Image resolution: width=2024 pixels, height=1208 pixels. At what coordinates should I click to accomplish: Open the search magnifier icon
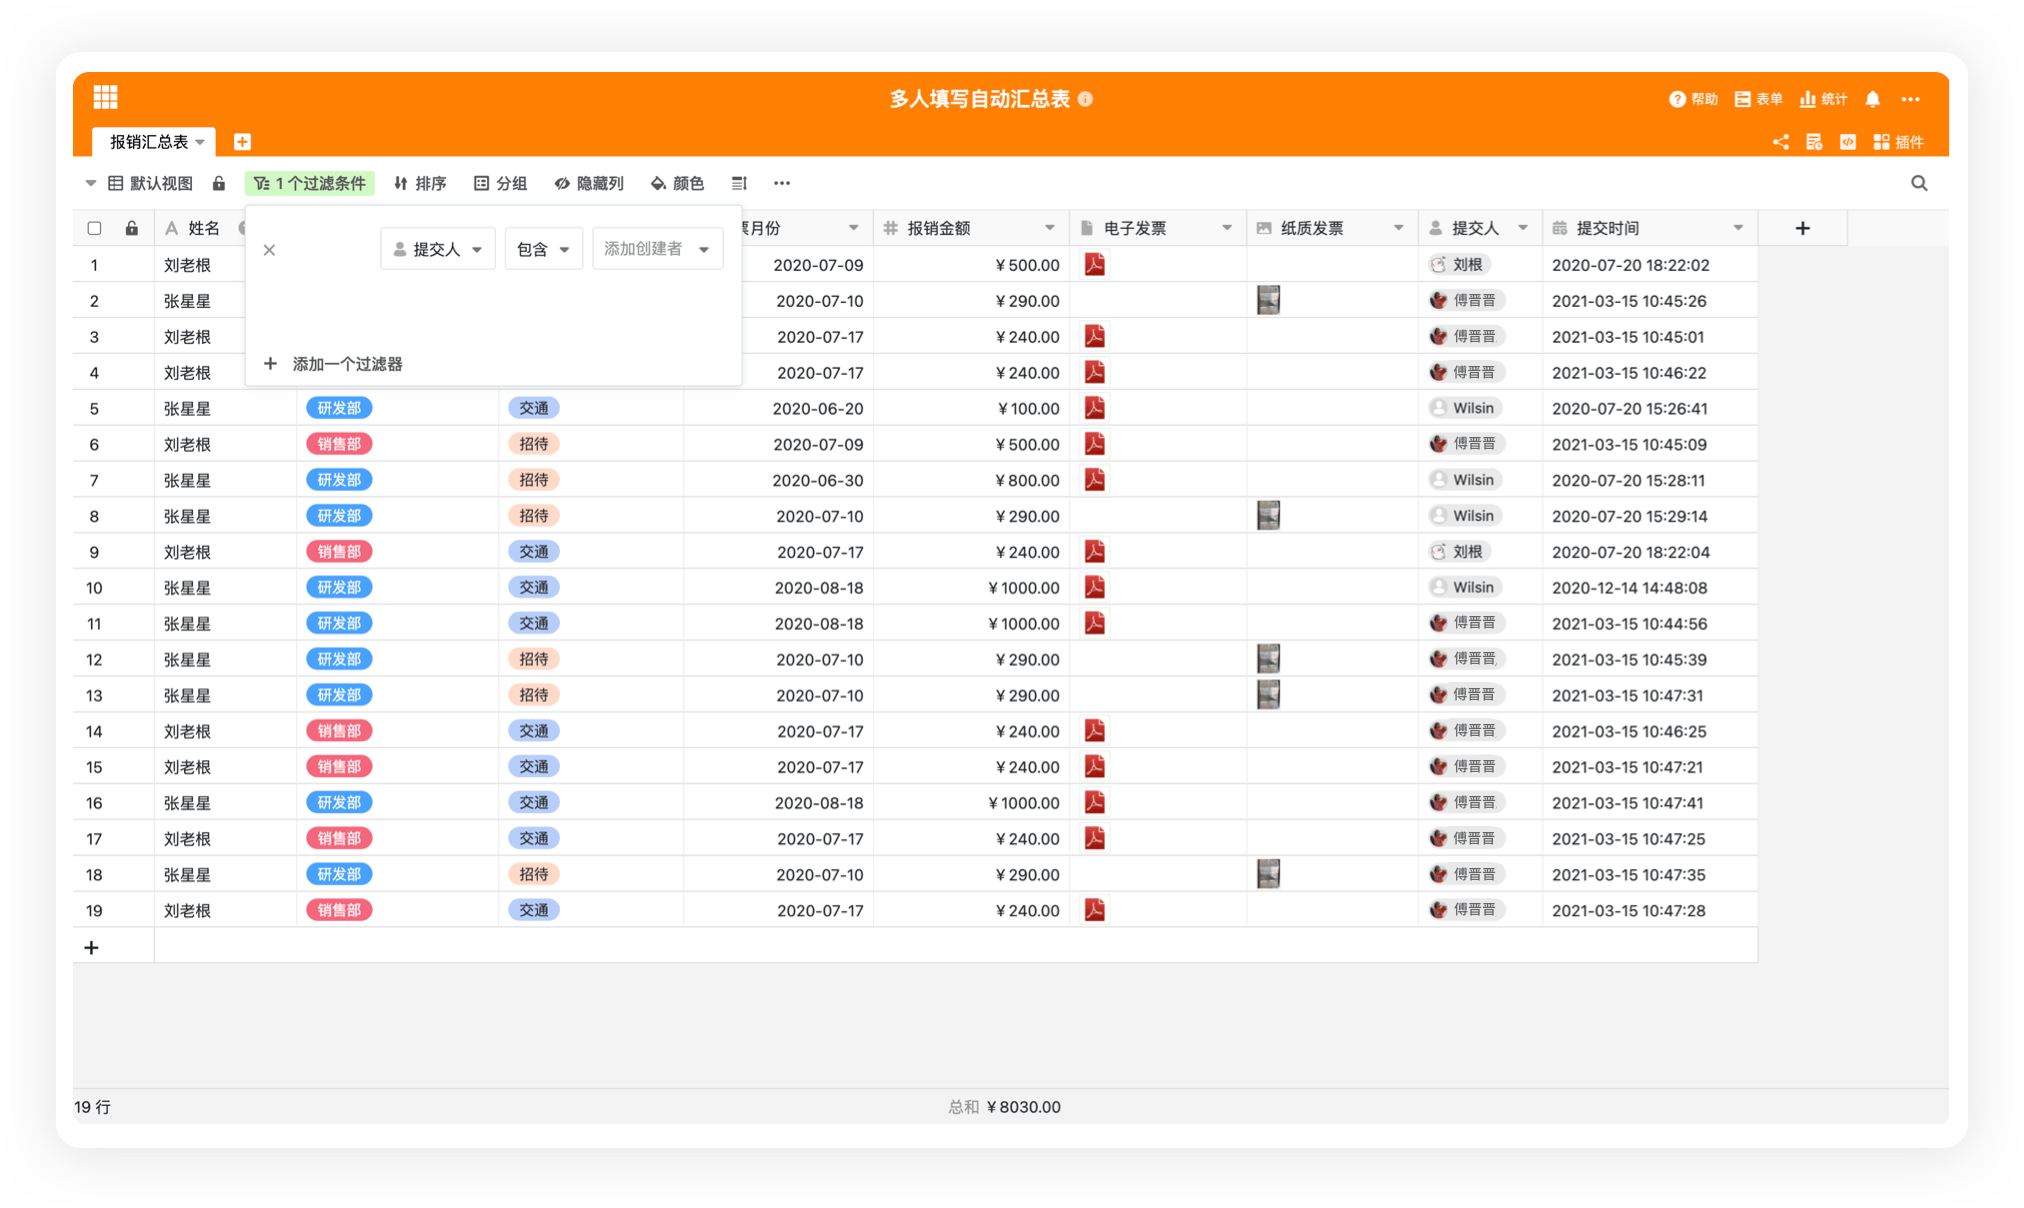tap(1918, 183)
